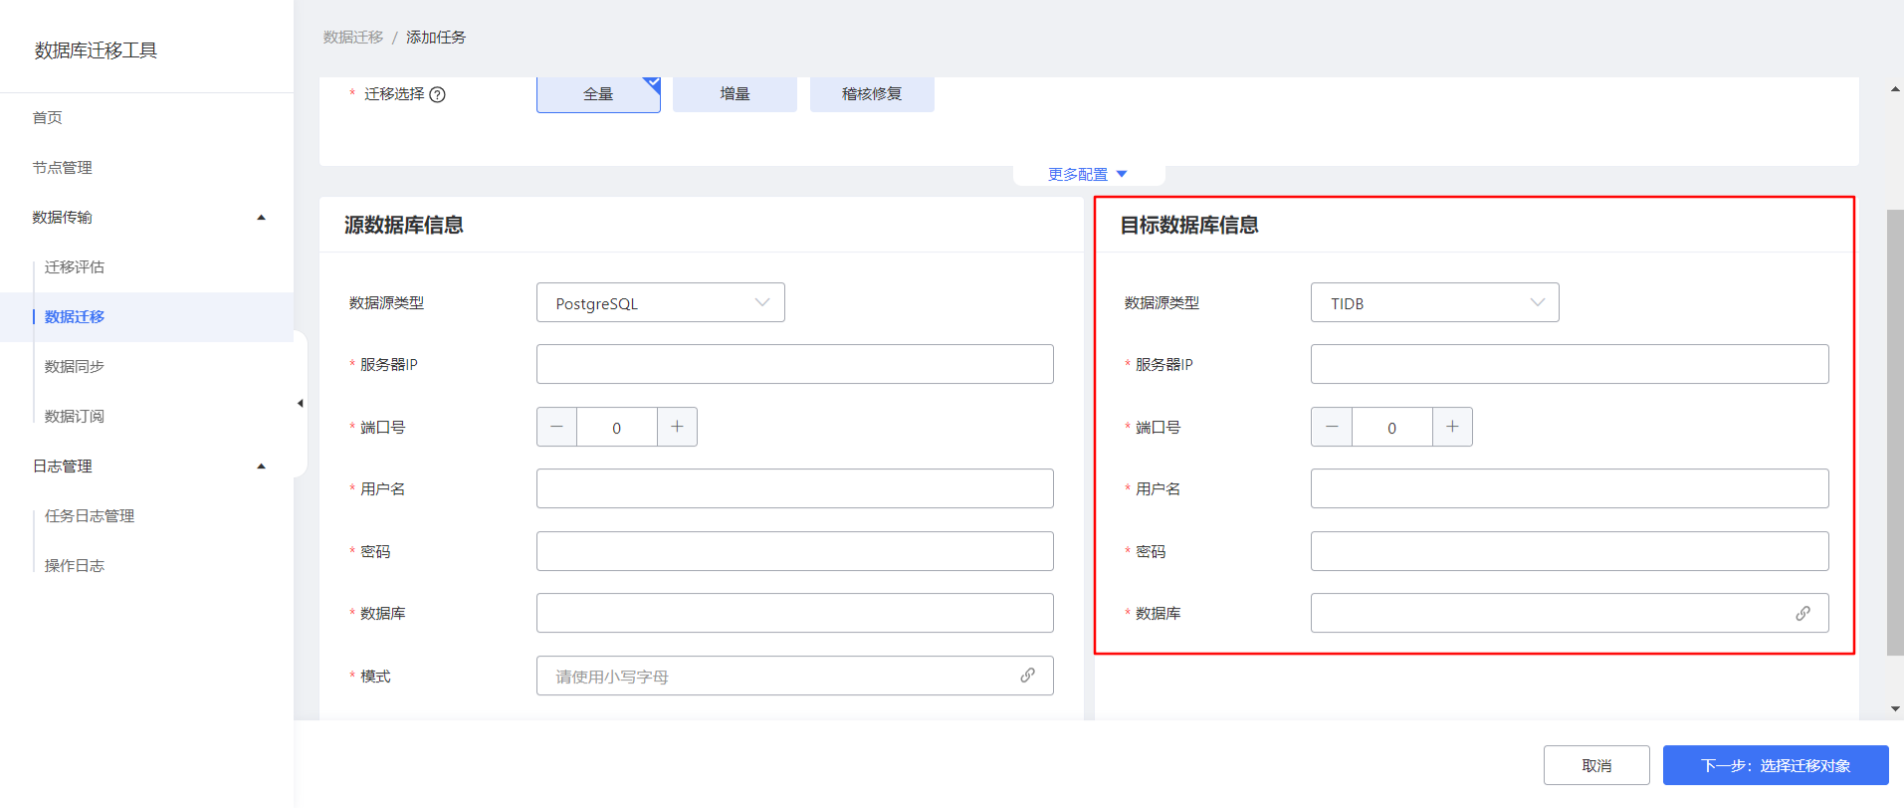This screenshot has width=1904, height=808.
Task: Open 操作日志 in the sidebar
Action: pyautogui.click(x=74, y=566)
